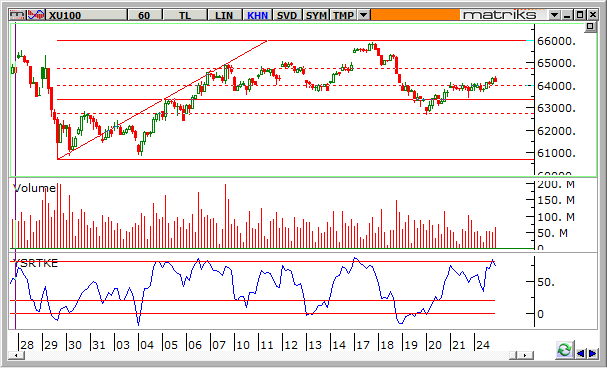This screenshot has width=607, height=368.
Task: Click the horizontal scrollbar left arrow
Action: 15,355
